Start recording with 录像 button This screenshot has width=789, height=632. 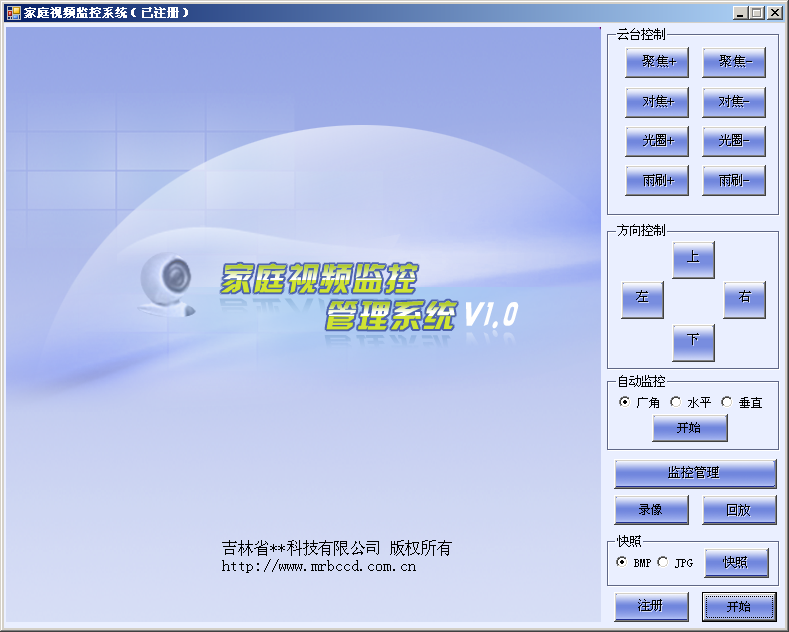(x=651, y=510)
